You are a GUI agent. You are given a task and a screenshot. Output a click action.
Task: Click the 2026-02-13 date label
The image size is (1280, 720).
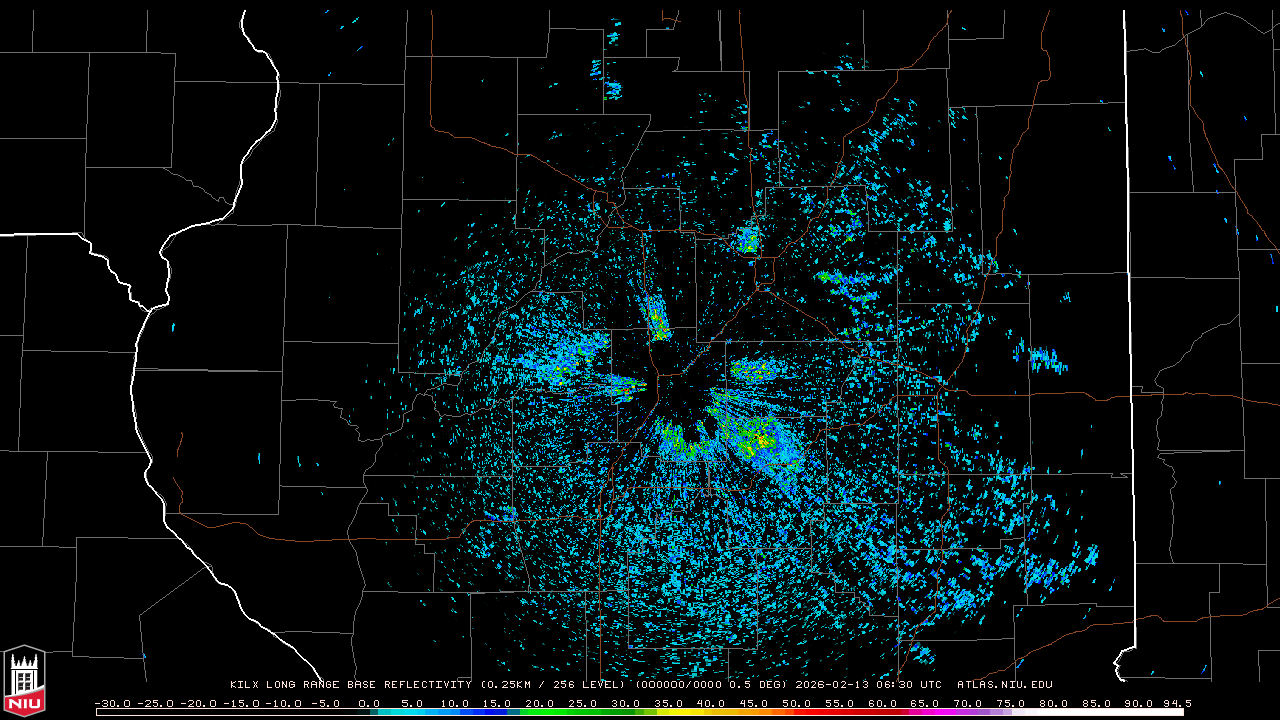(x=834, y=685)
